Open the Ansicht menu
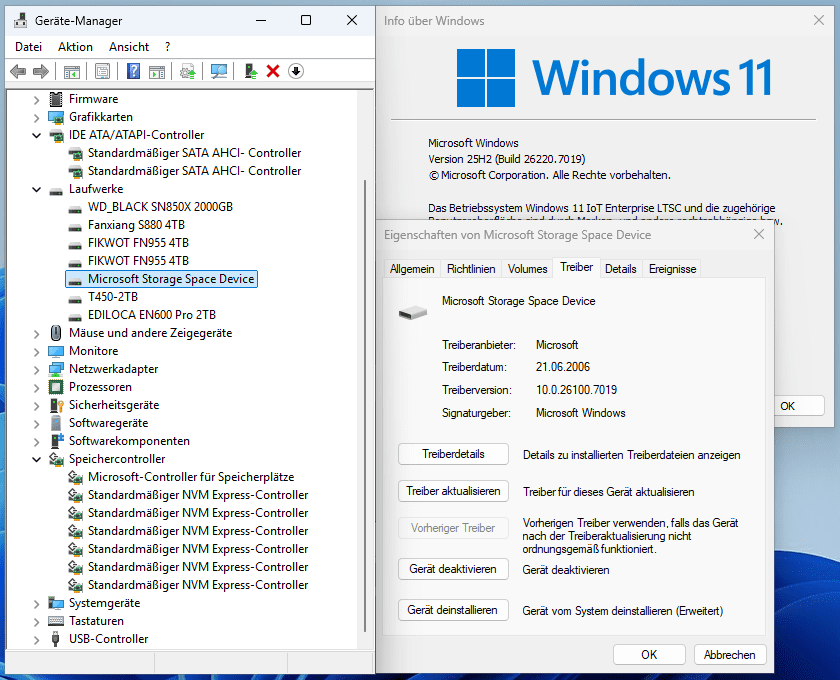 (129, 47)
